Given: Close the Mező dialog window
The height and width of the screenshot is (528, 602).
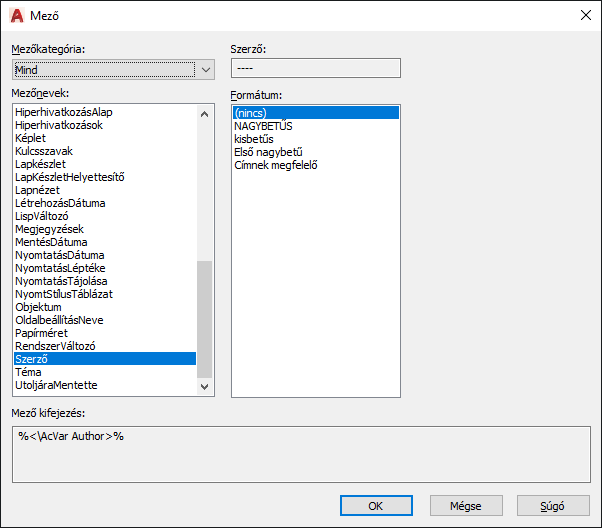Looking at the screenshot, I should point(585,15).
